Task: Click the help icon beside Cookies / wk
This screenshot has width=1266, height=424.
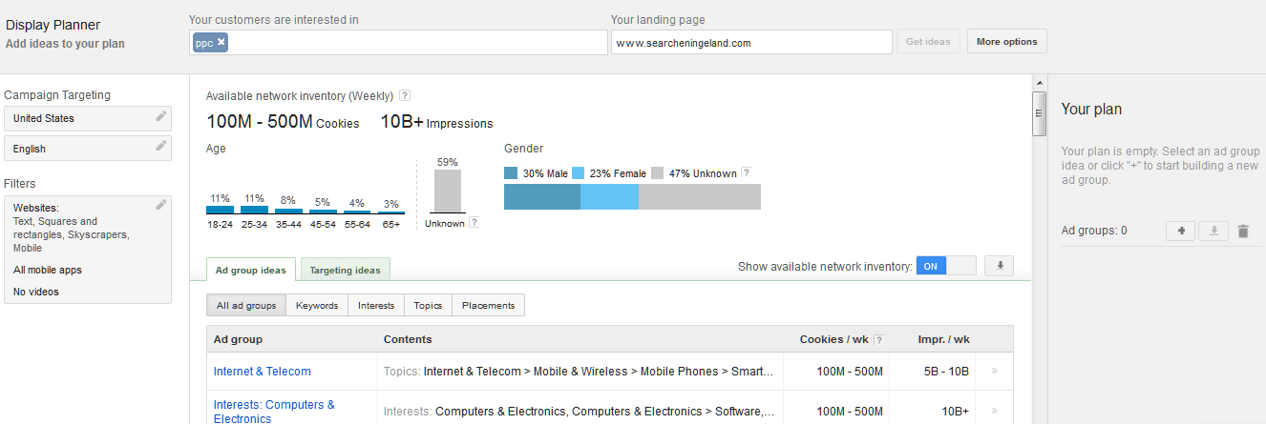Action: 879,340
